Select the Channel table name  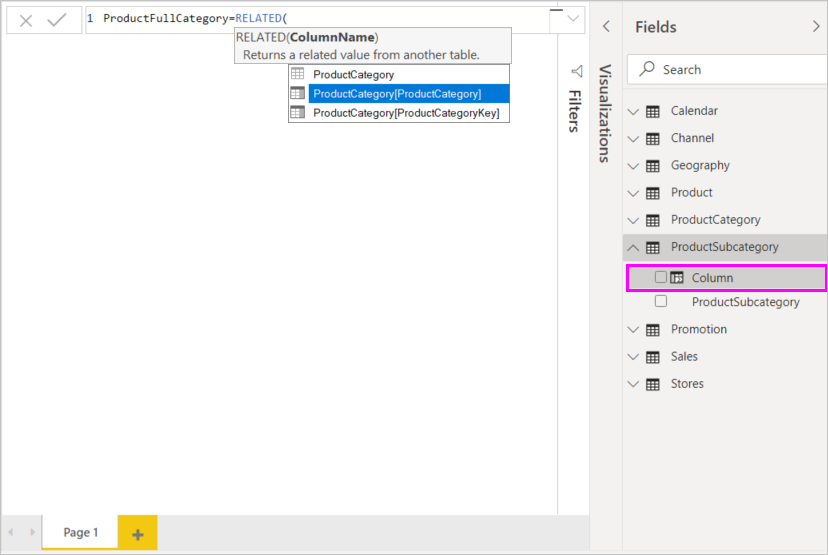click(x=692, y=138)
